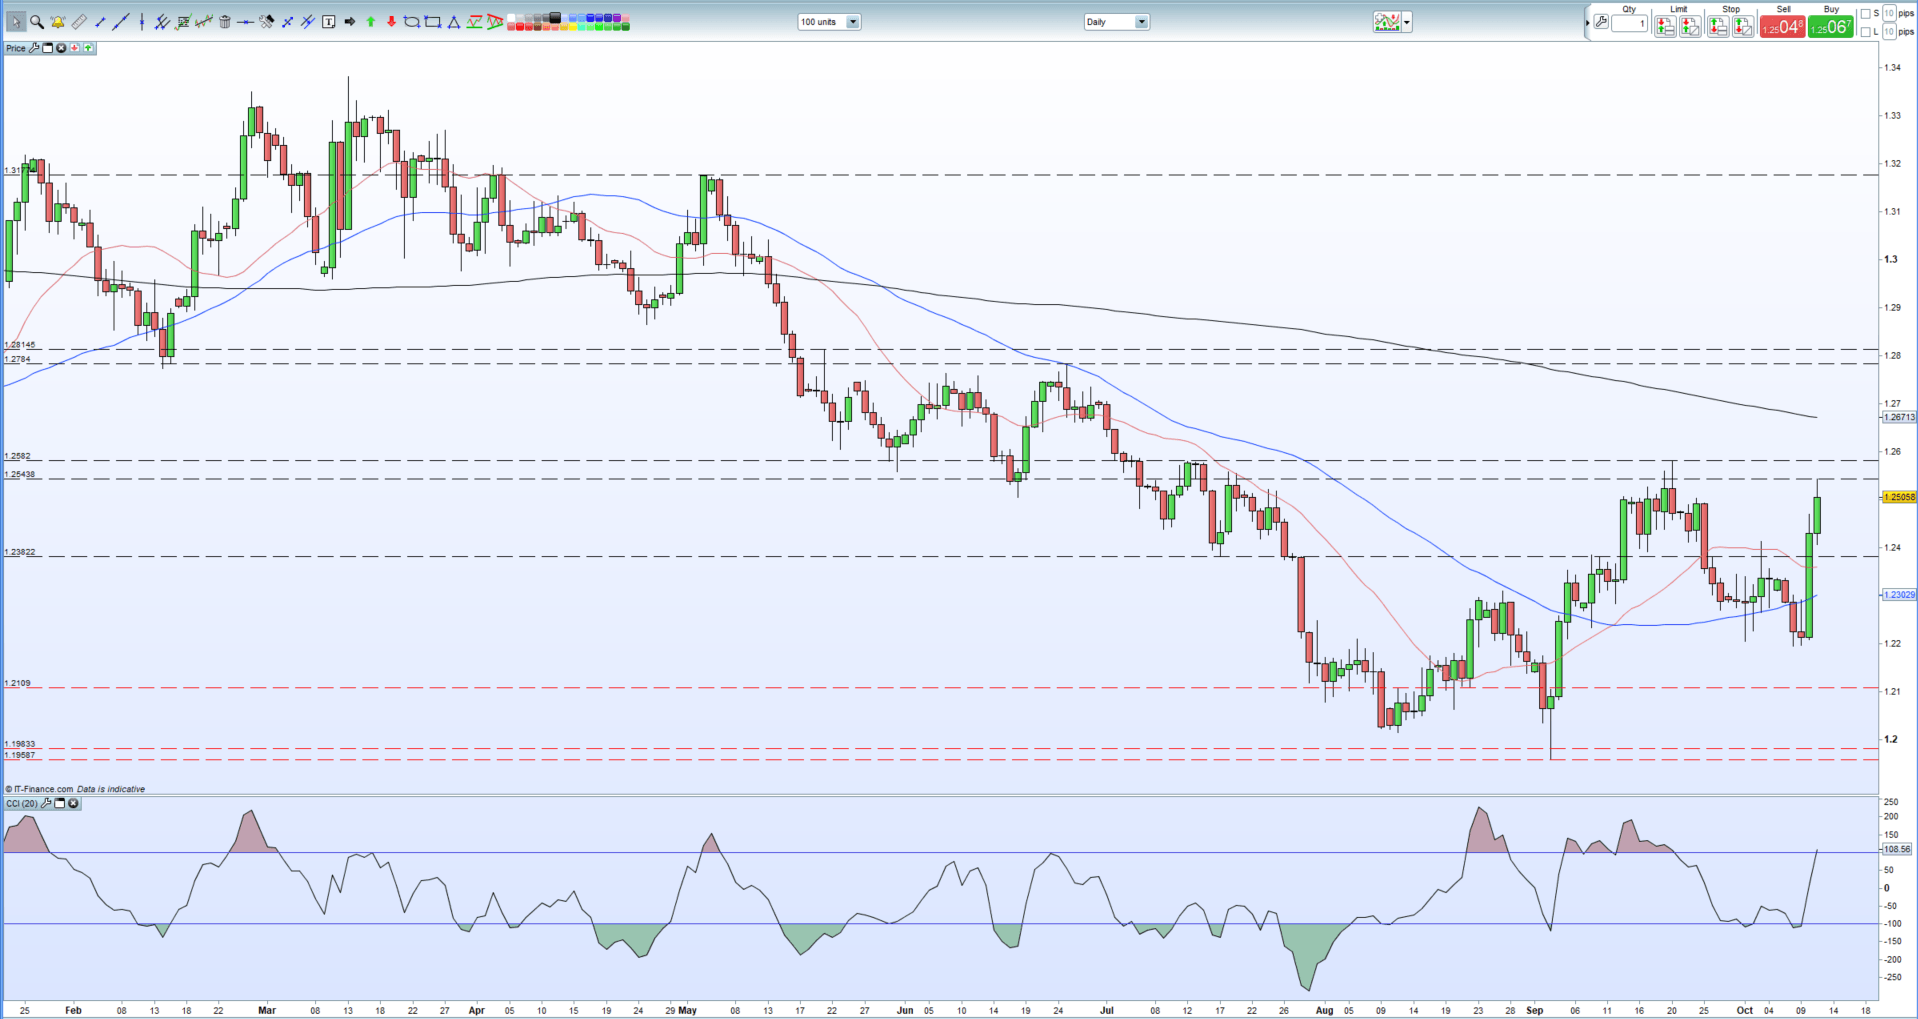Screen dimensions: 1918x1019
Task: Open the Fibonacci retracement tool
Action: 183,21
